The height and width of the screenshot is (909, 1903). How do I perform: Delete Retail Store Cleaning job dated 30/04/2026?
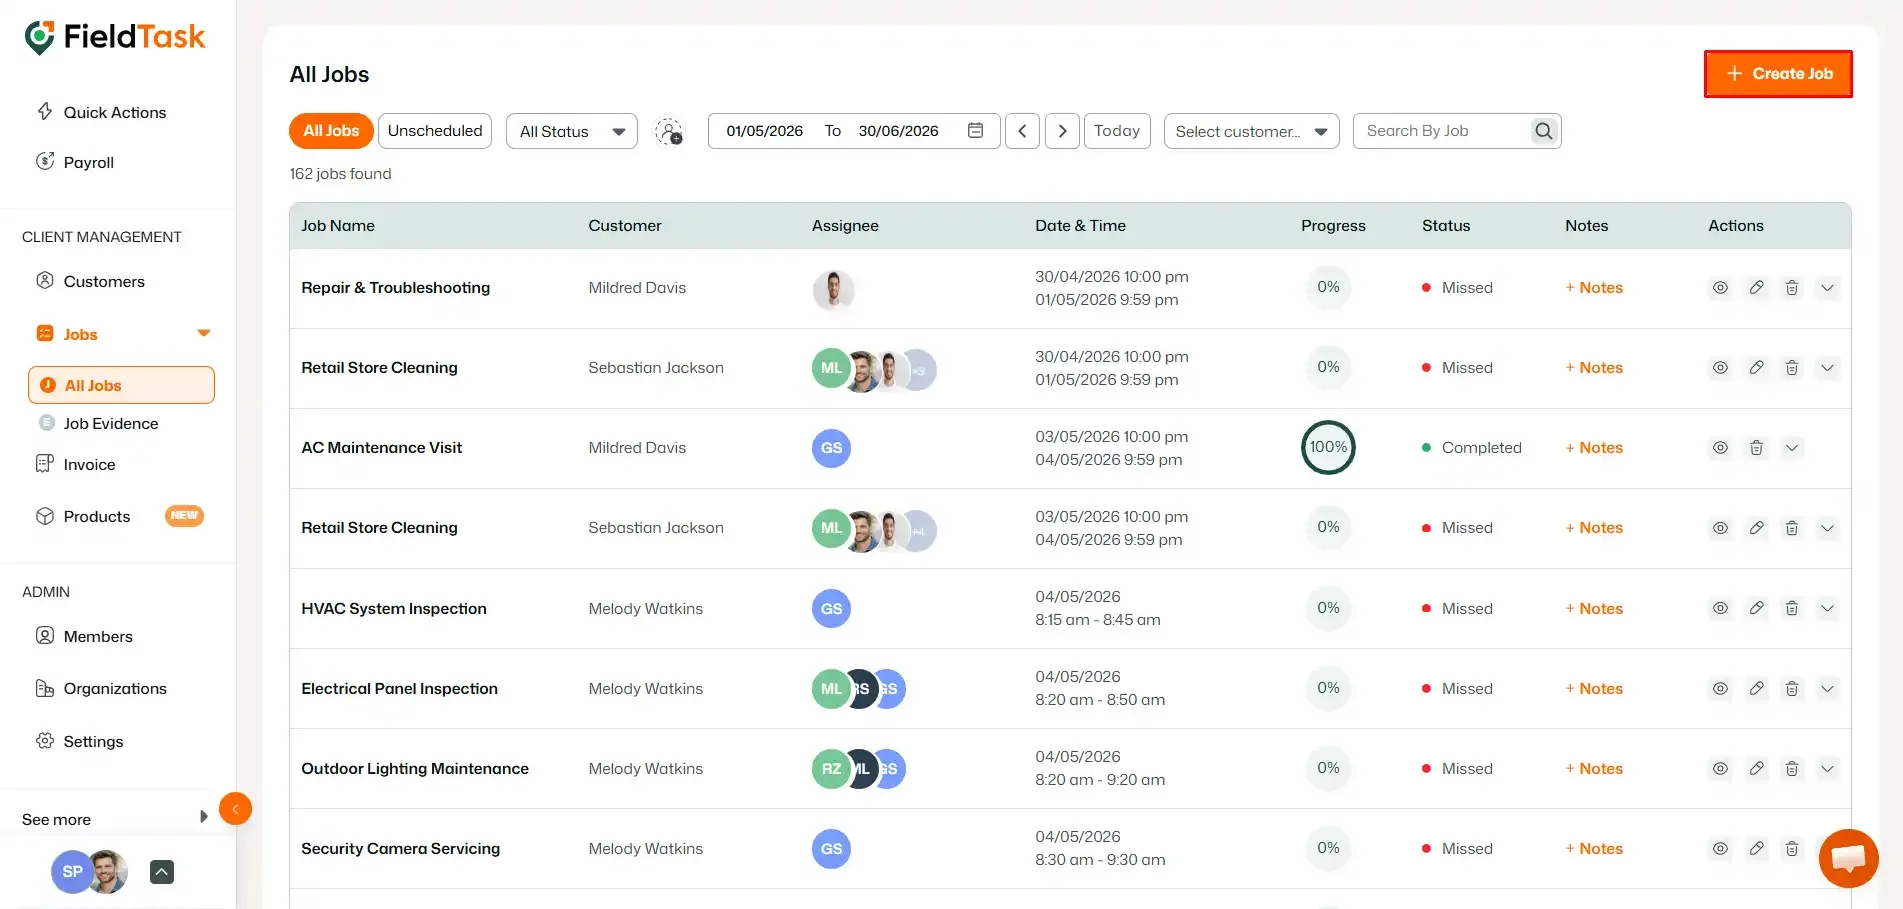tap(1792, 368)
